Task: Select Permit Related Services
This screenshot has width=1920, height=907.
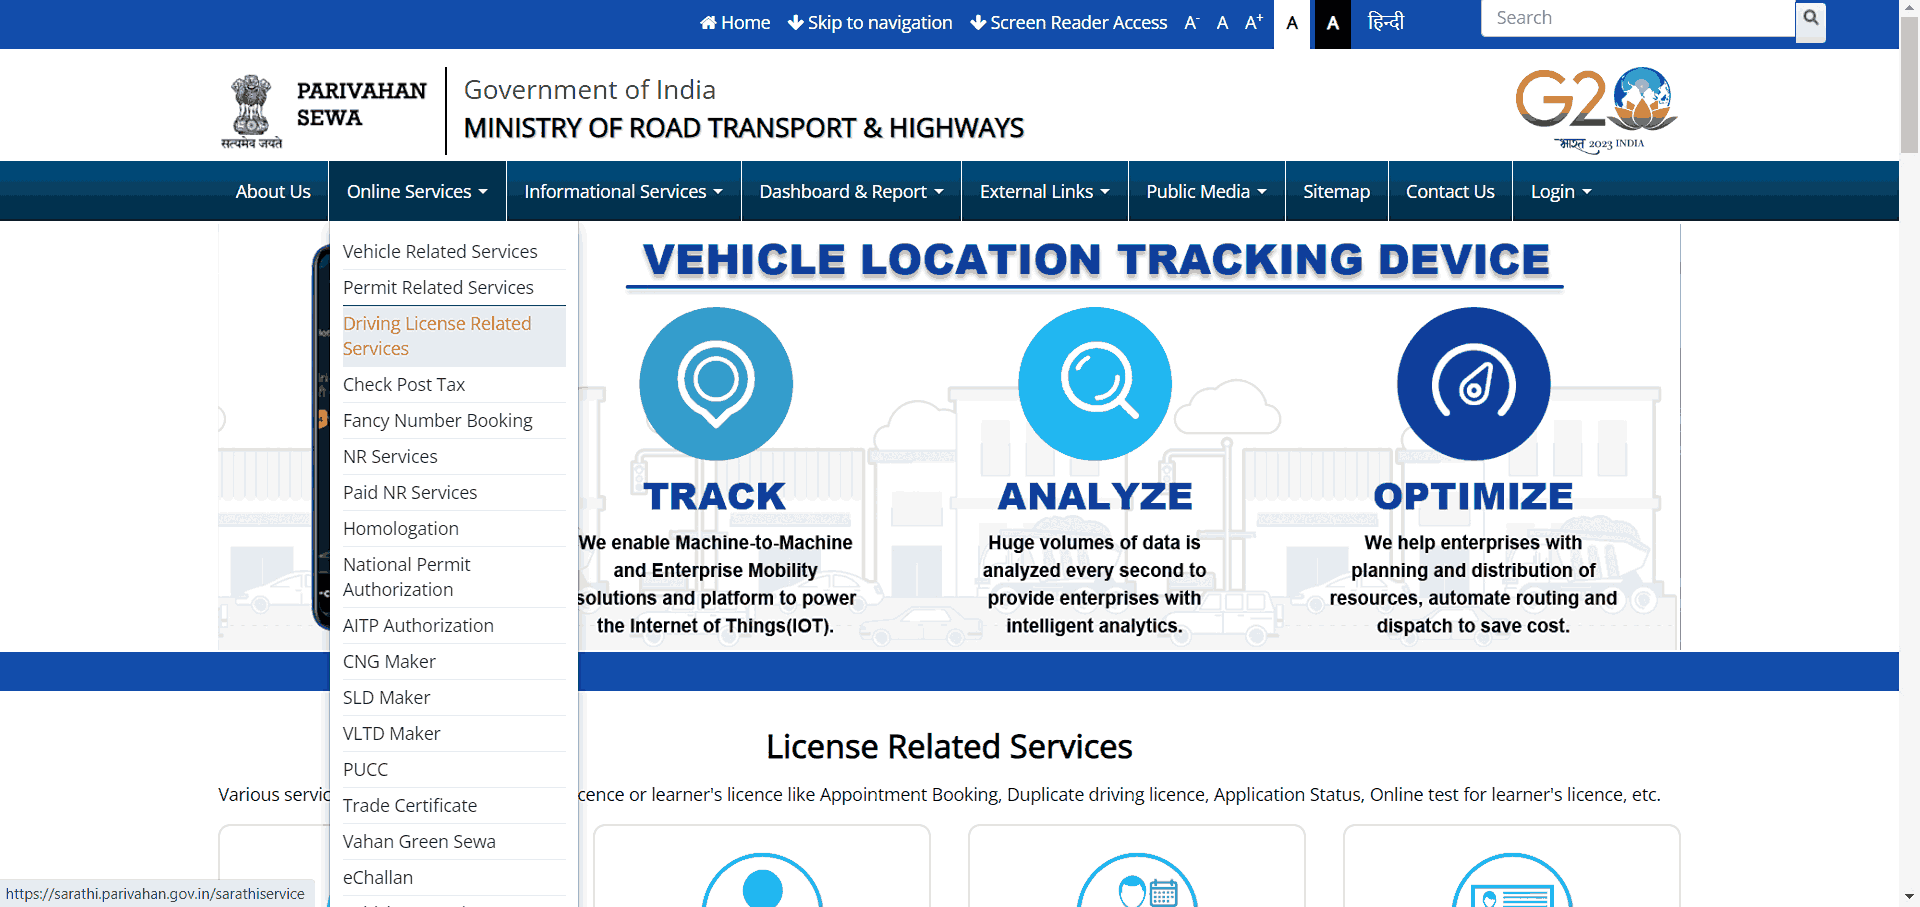Action: click(454, 288)
